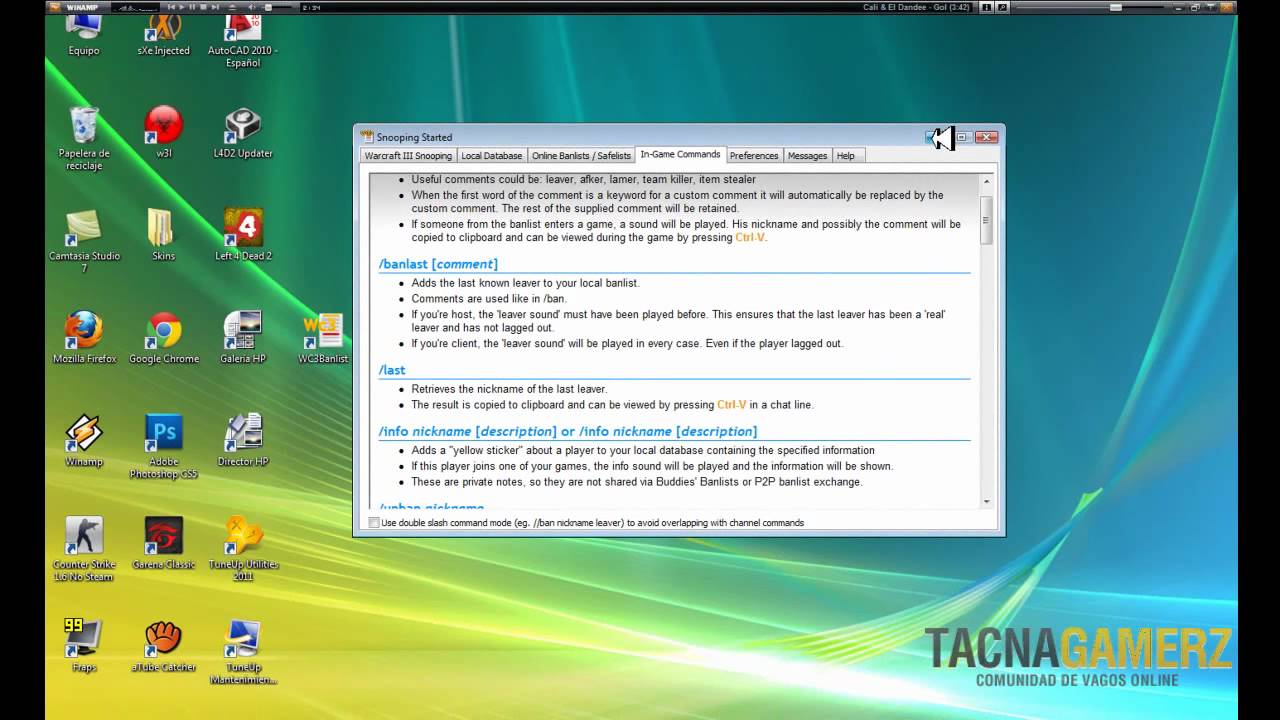Close the Snooping Started window
The height and width of the screenshot is (720, 1280).
coord(987,137)
